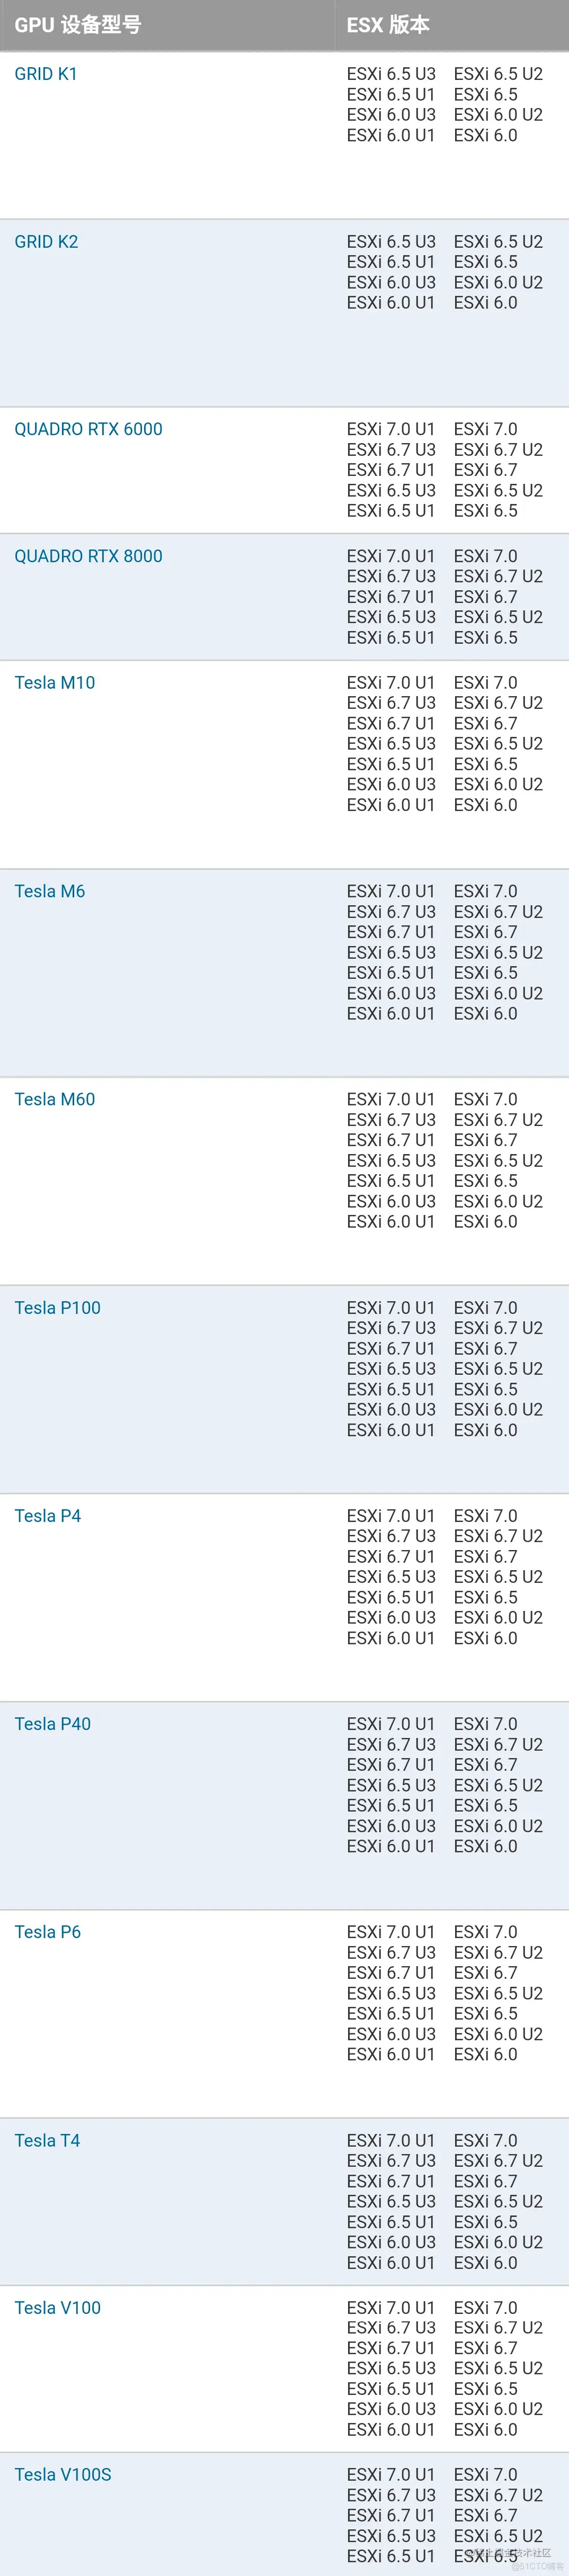Open the GRID K1 device link
569x2576 pixels.
[46, 74]
